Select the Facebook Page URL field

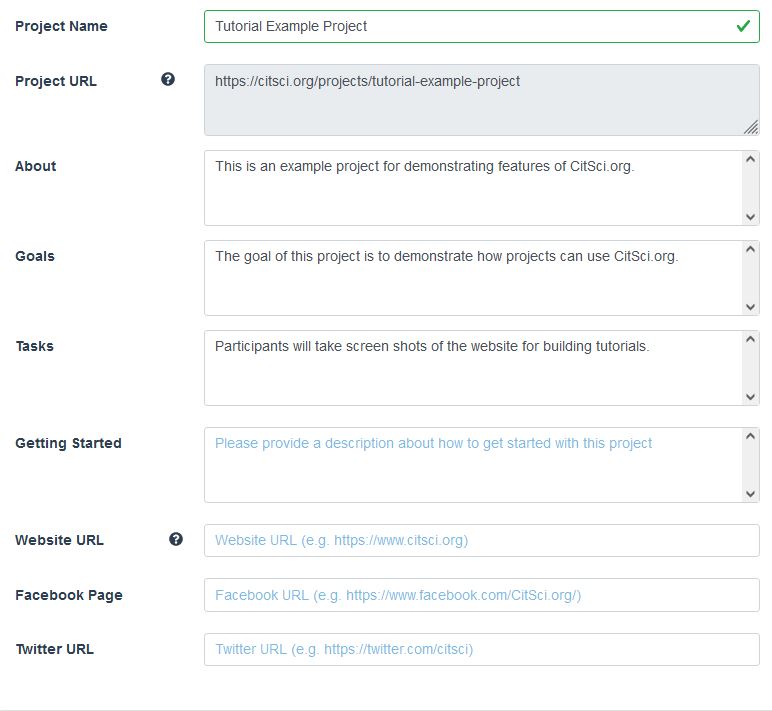(x=481, y=595)
